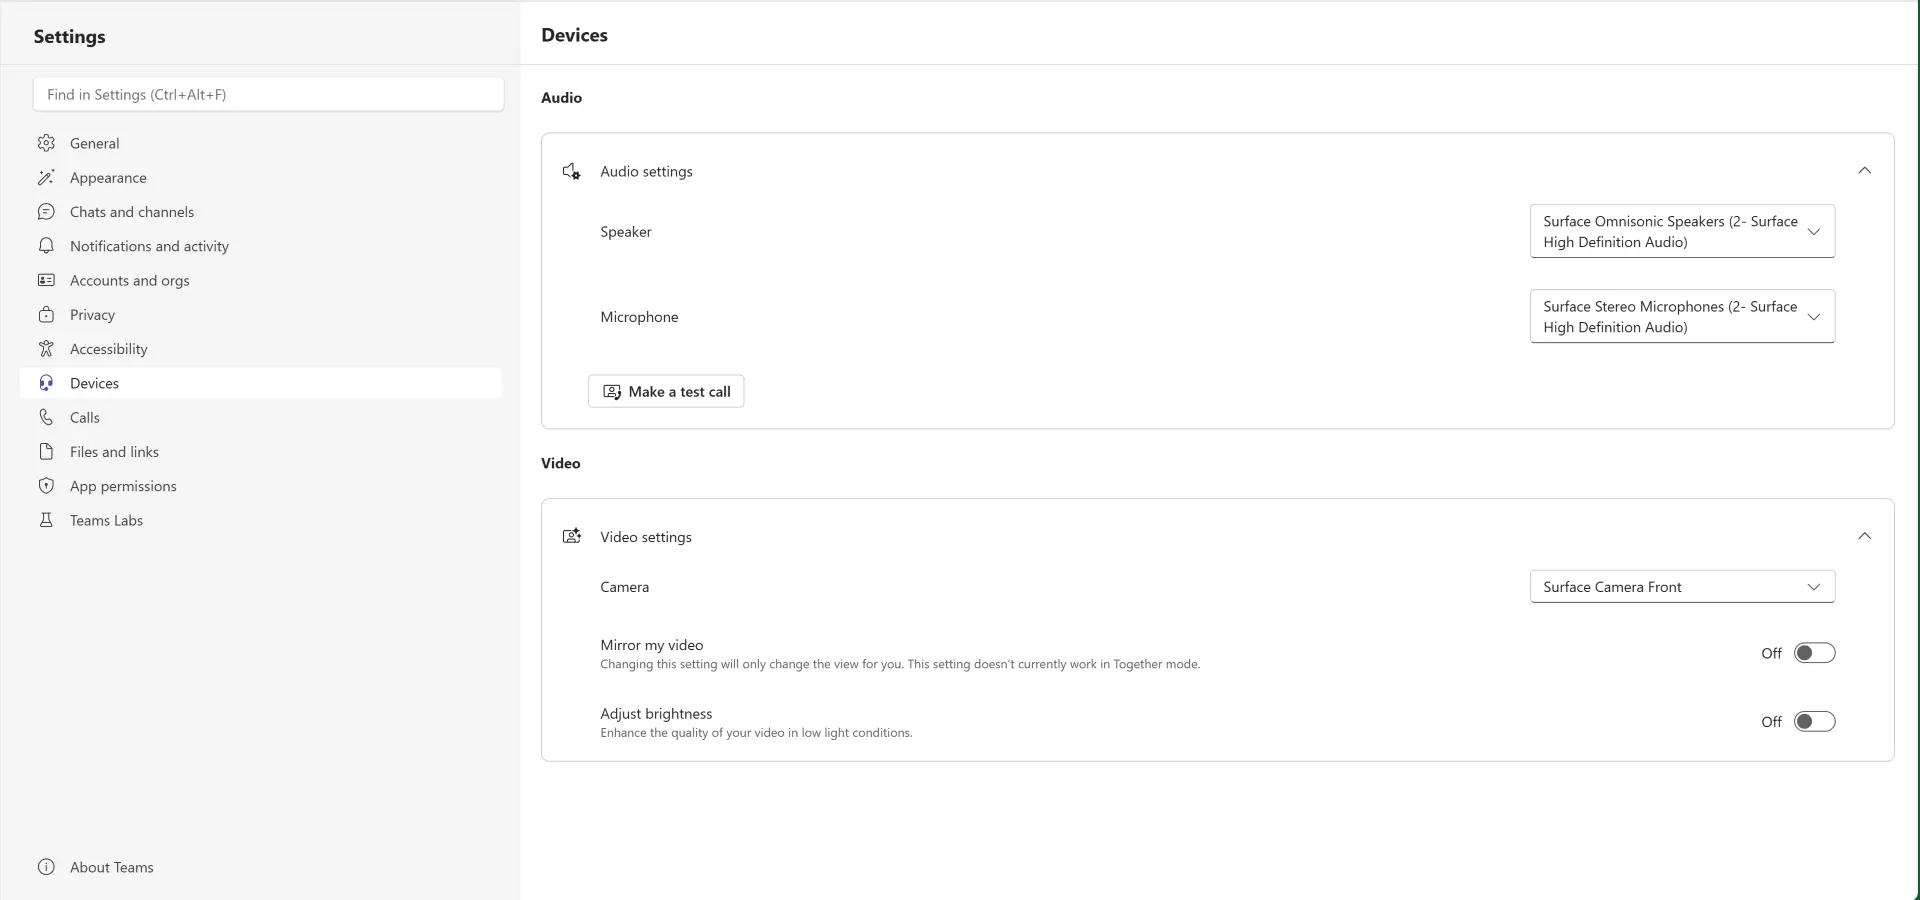Click the Audio settings speaker icon
The height and width of the screenshot is (900, 1920).
coord(571,171)
